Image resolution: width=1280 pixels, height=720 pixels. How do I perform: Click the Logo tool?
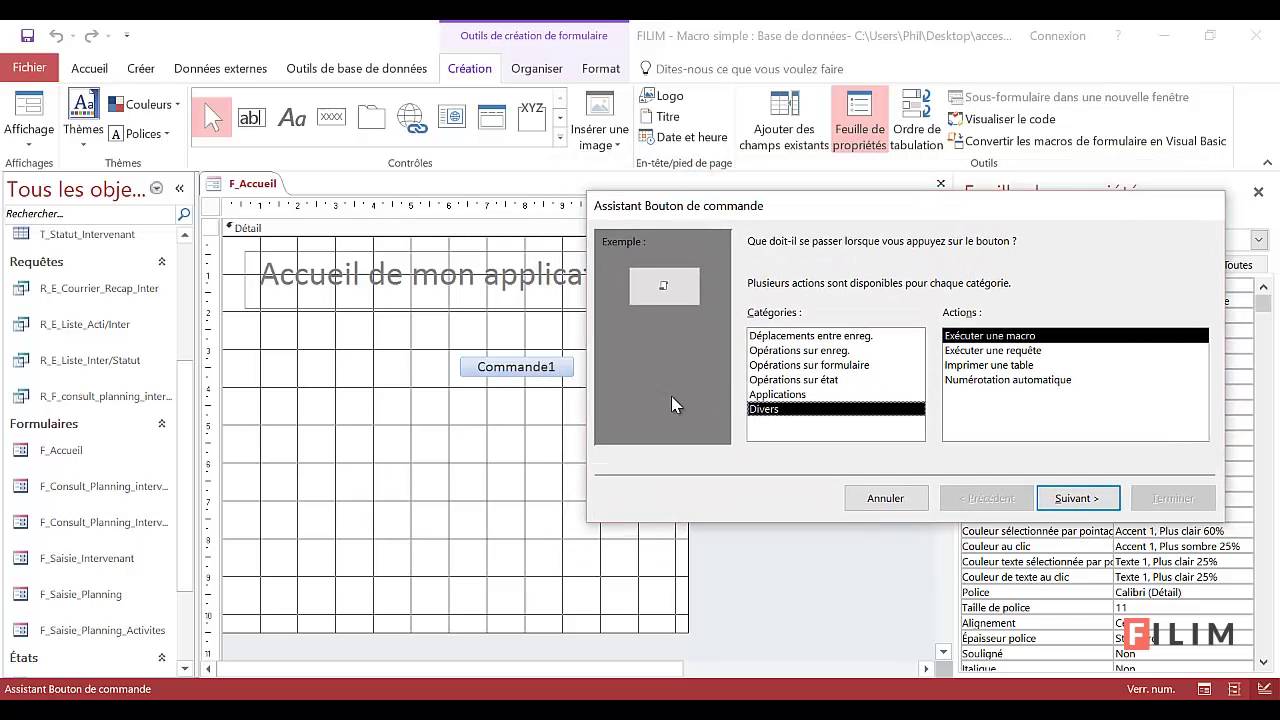[x=662, y=96]
